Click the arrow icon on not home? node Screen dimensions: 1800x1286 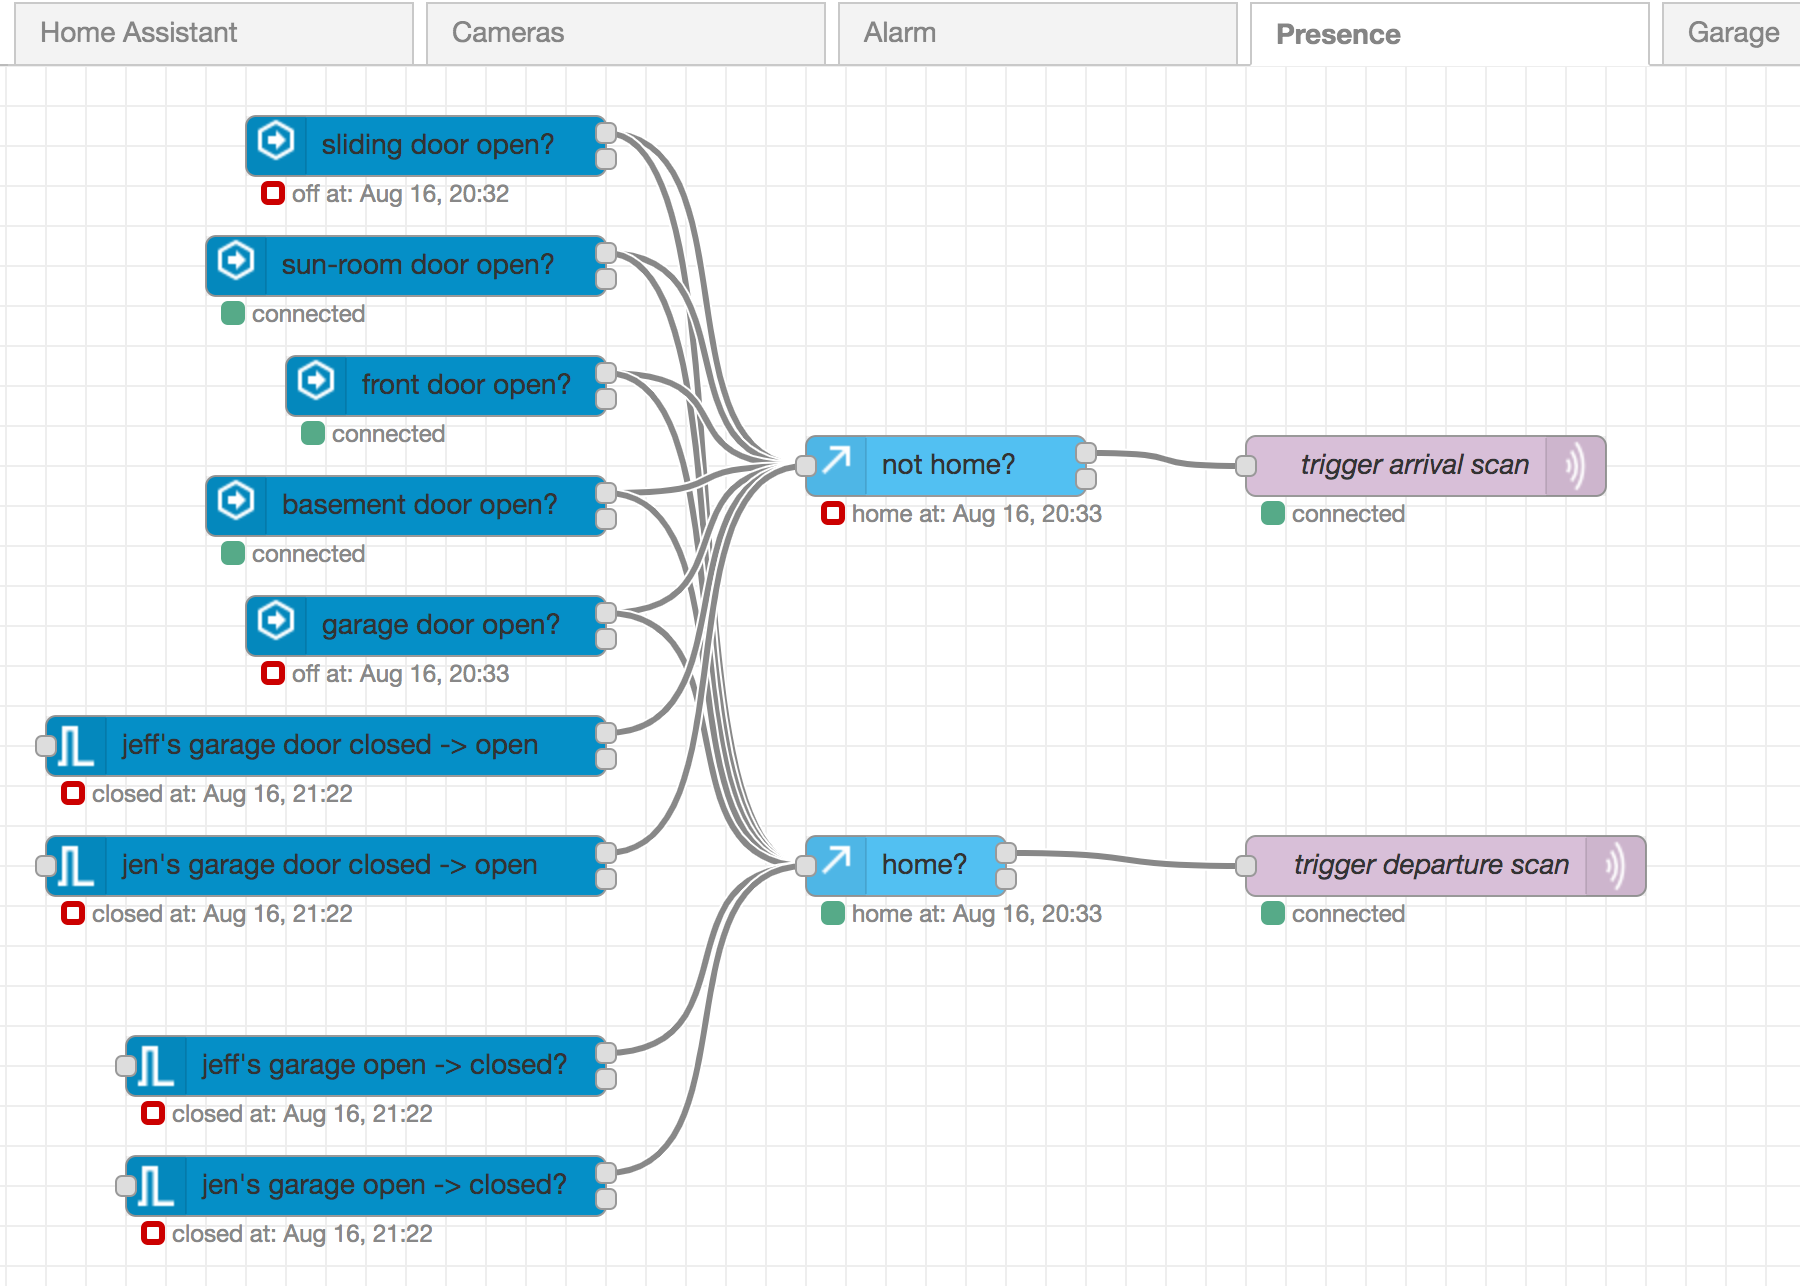pos(836,461)
